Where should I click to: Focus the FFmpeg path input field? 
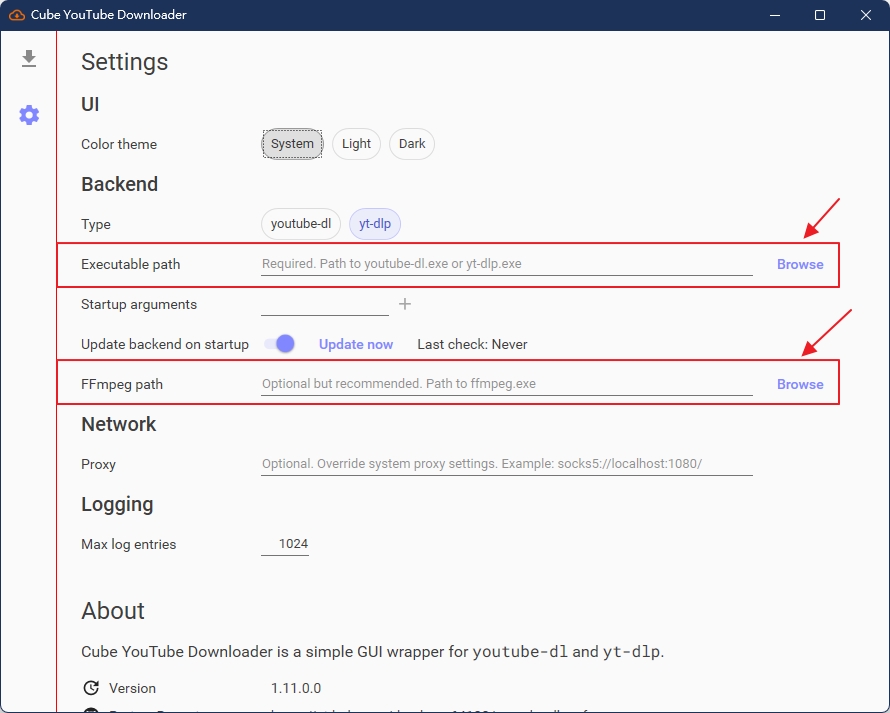tap(507, 384)
